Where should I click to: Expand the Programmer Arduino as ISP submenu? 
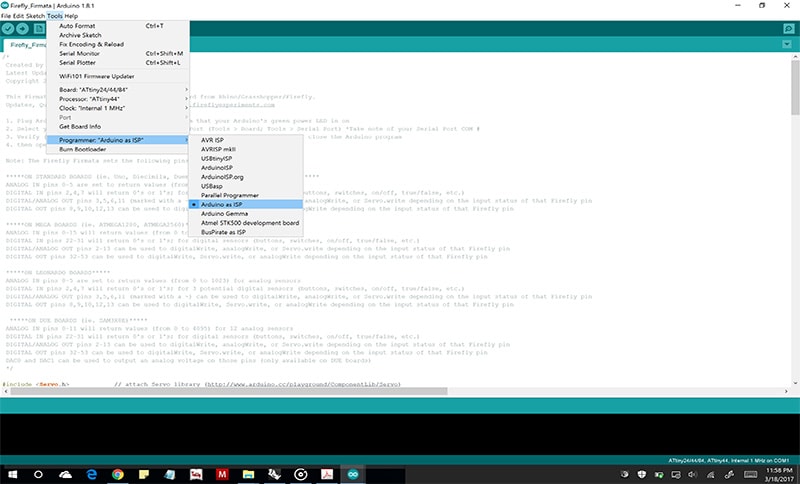pyautogui.click(x=118, y=140)
